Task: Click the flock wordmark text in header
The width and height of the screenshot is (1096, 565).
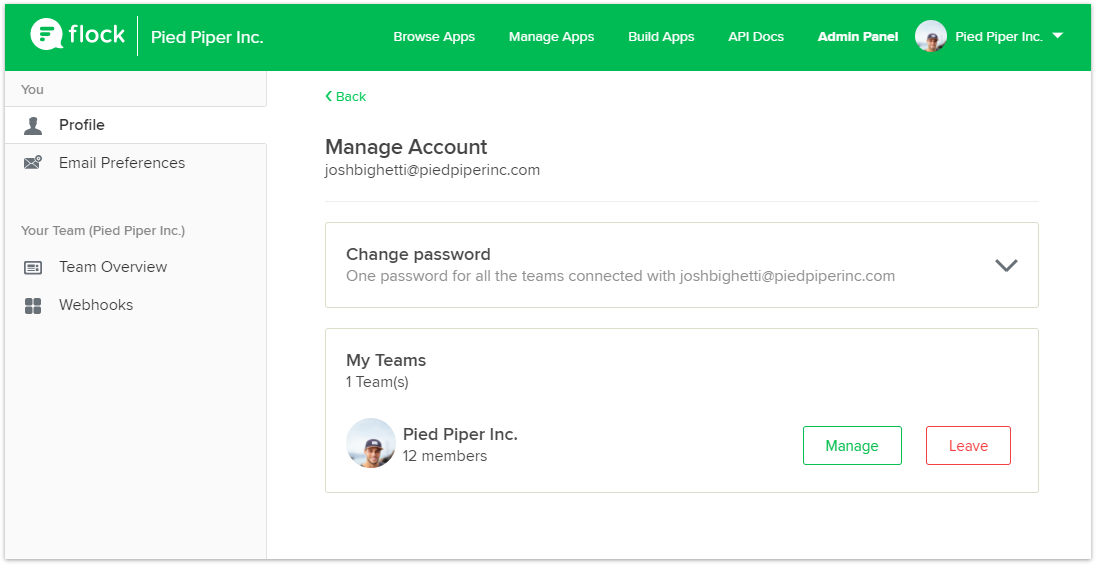Action: [x=96, y=34]
